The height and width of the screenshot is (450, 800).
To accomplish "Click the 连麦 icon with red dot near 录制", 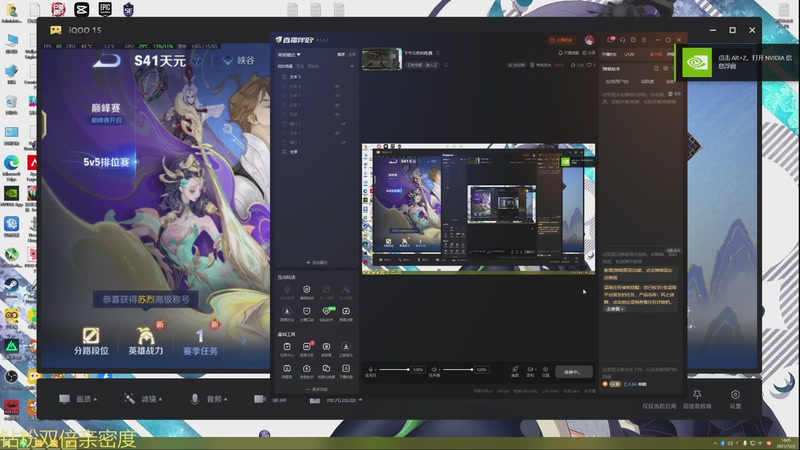I will (x=515, y=370).
